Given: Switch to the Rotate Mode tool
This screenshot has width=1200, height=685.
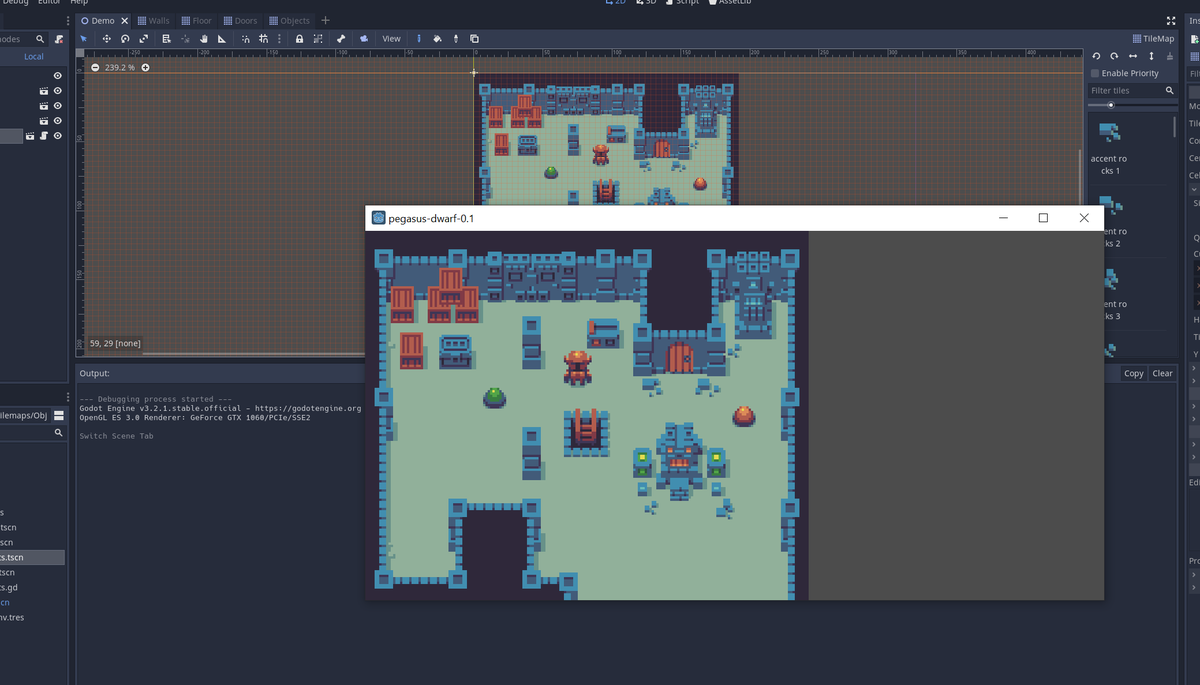Looking at the screenshot, I should point(125,39).
